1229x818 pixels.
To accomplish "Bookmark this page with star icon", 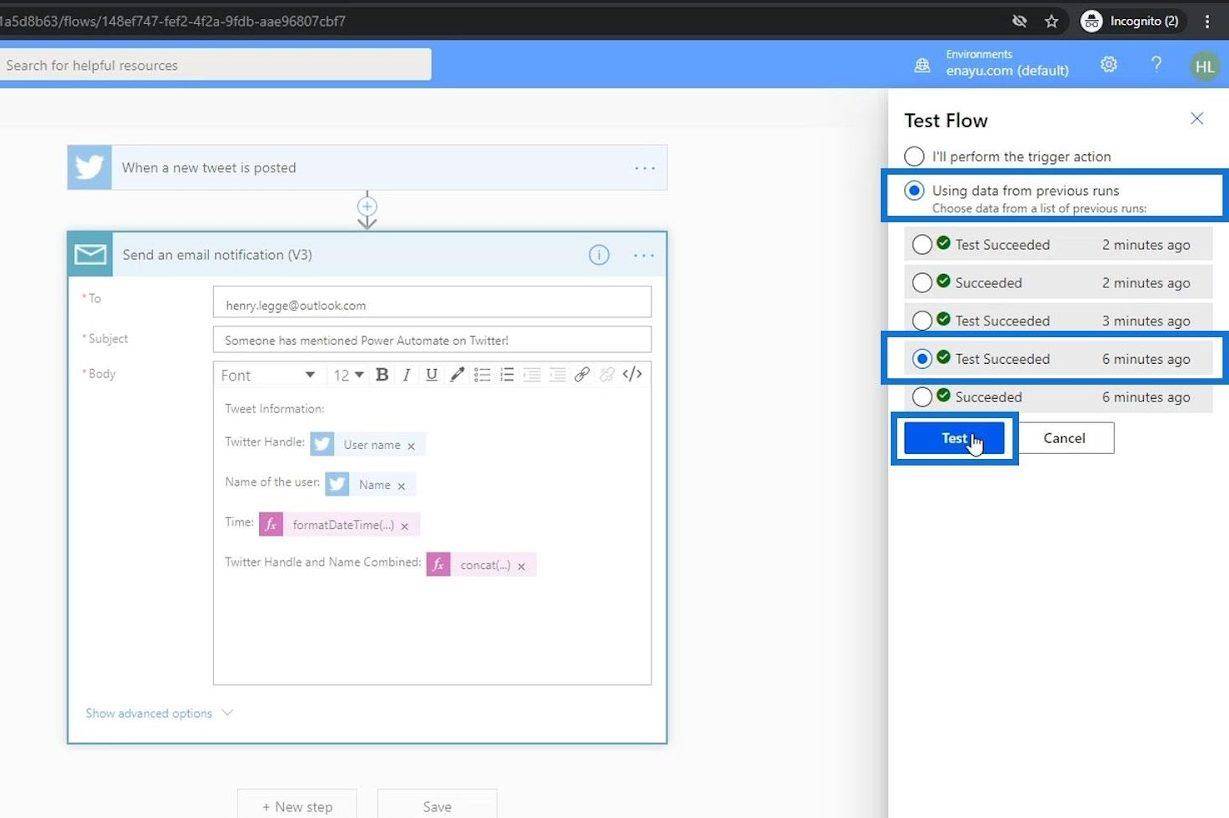I will [x=1051, y=21].
